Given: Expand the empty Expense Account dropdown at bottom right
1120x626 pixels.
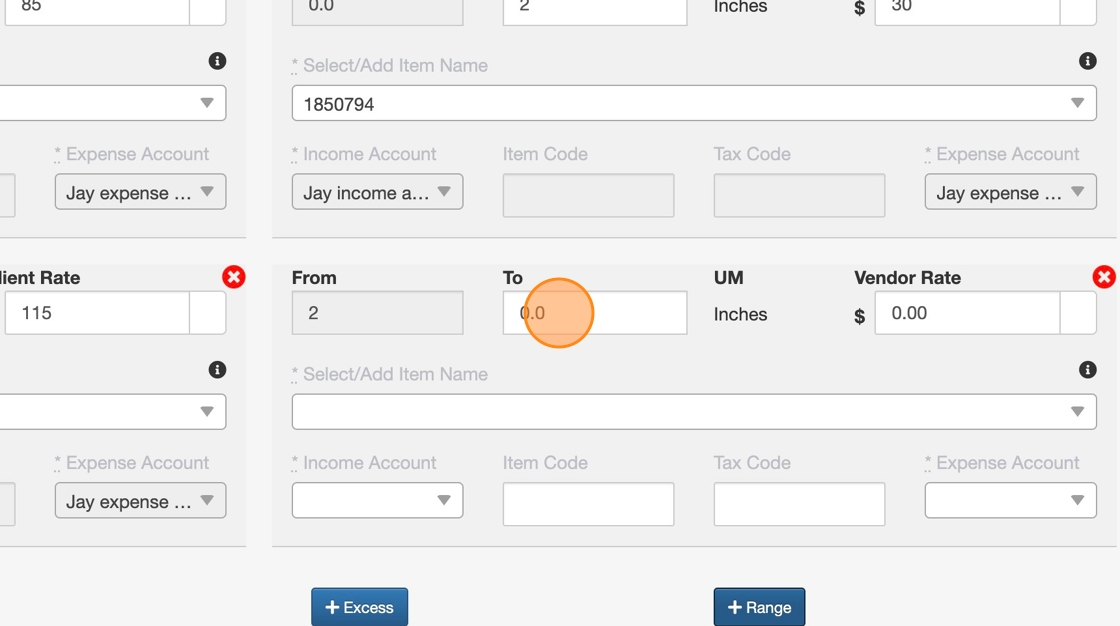Looking at the screenshot, I should tap(1010, 500).
